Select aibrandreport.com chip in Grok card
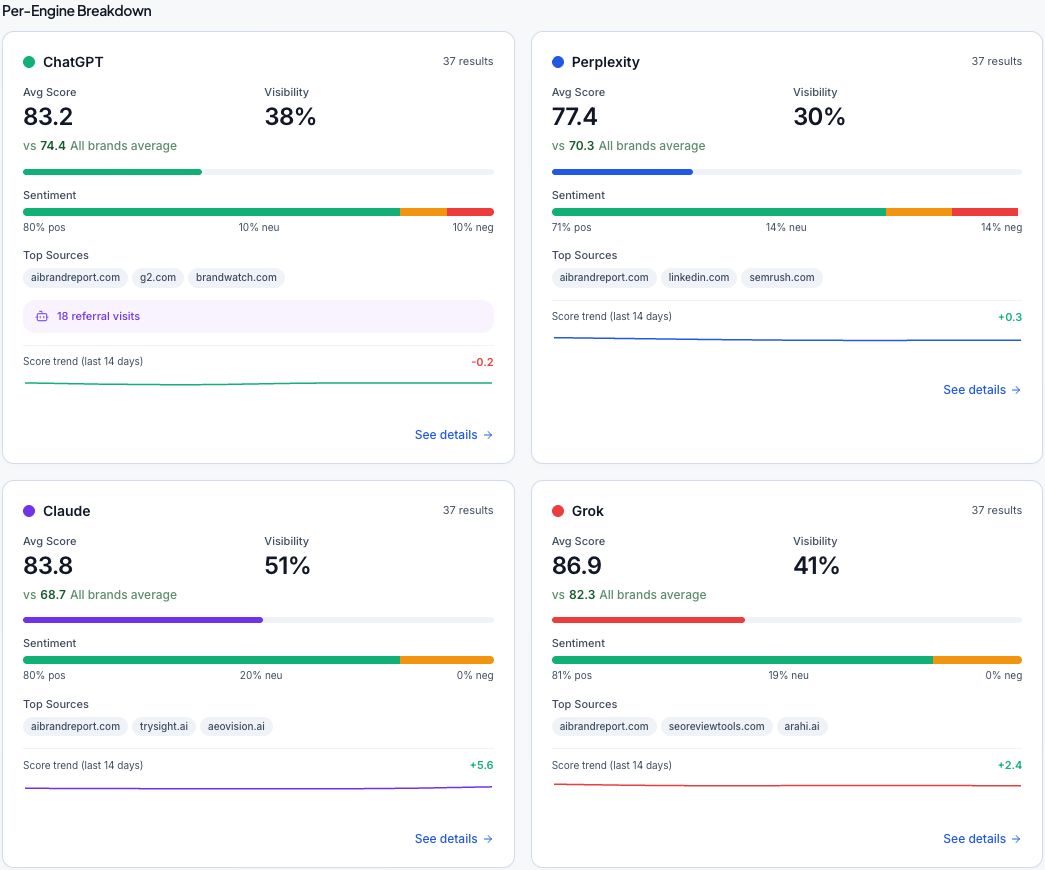Screen dimensions: 1045x870 pyautogui.click(x=604, y=726)
